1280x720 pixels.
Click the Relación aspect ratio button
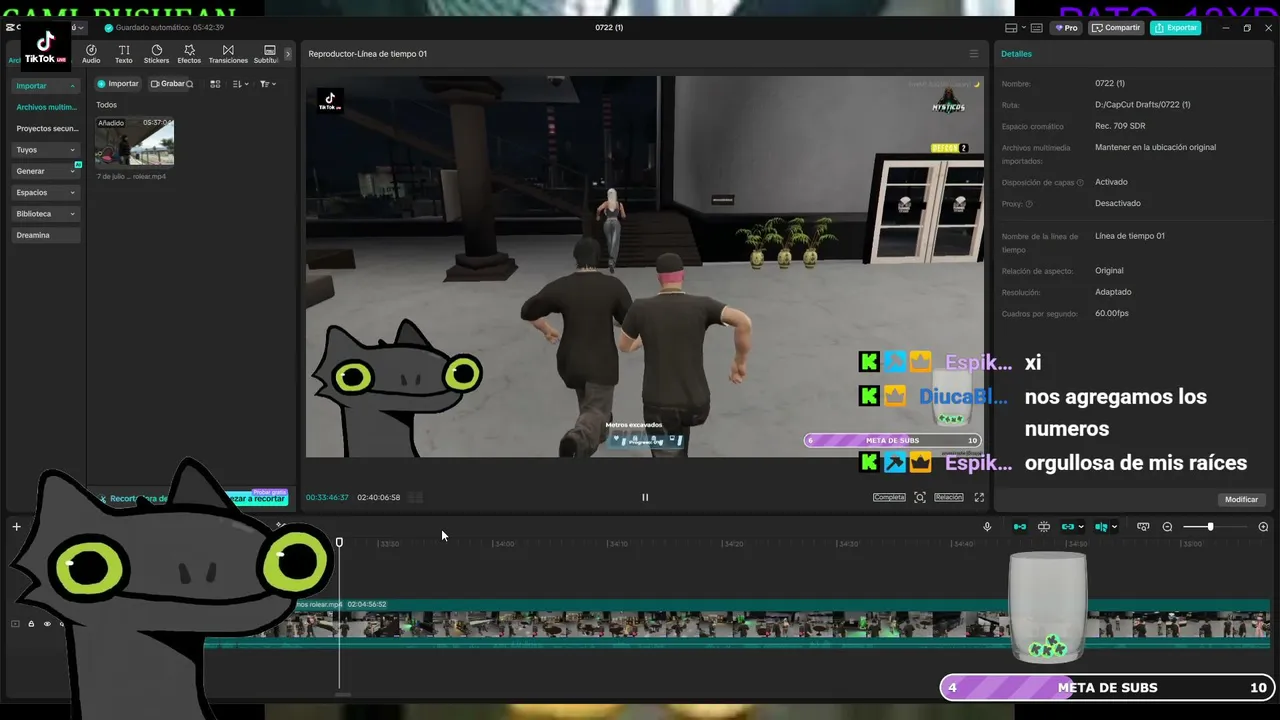[949, 497]
